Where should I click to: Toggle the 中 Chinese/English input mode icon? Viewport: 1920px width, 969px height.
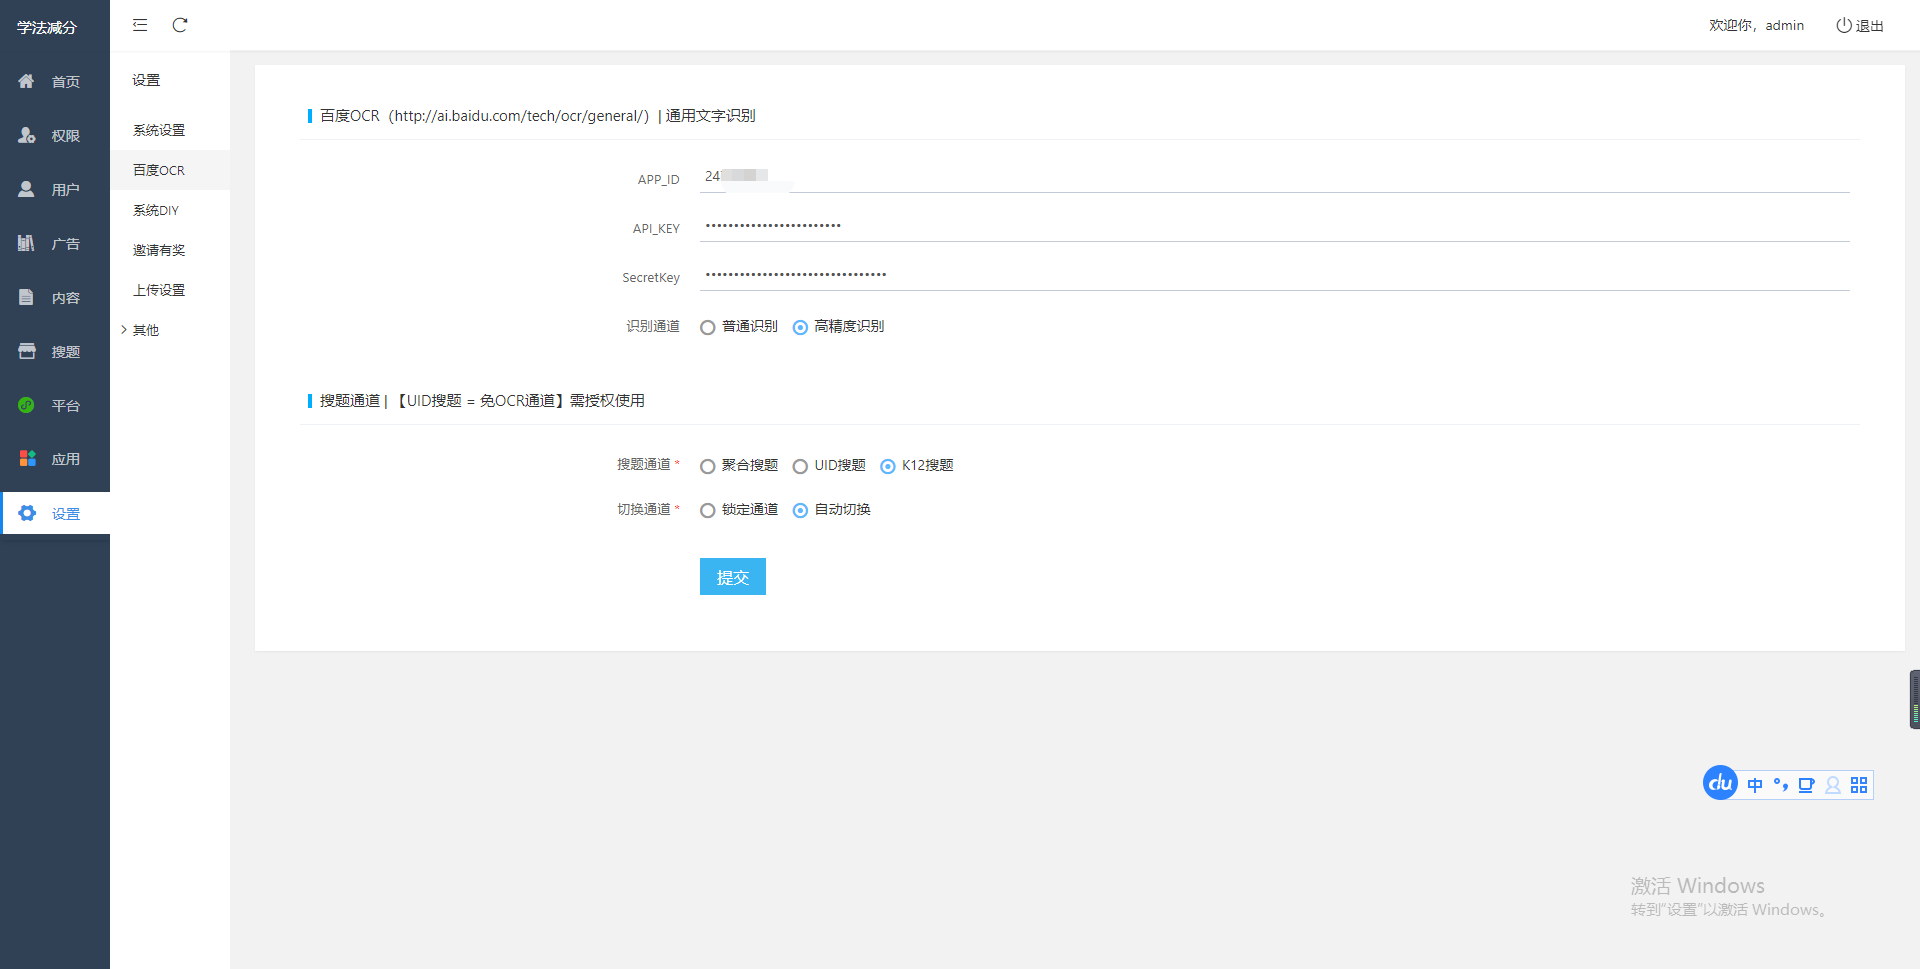point(1755,785)
